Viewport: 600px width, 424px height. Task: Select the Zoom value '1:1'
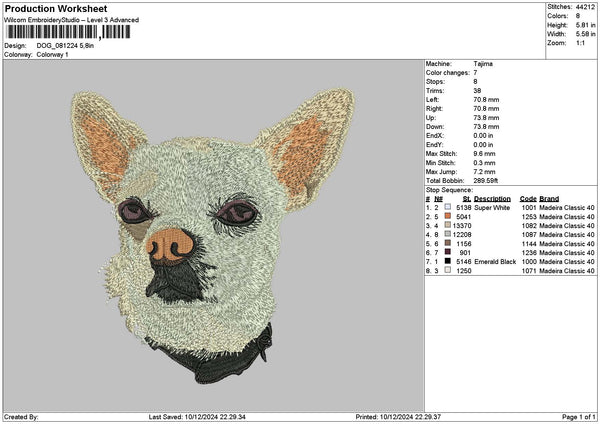click(580, 43)
